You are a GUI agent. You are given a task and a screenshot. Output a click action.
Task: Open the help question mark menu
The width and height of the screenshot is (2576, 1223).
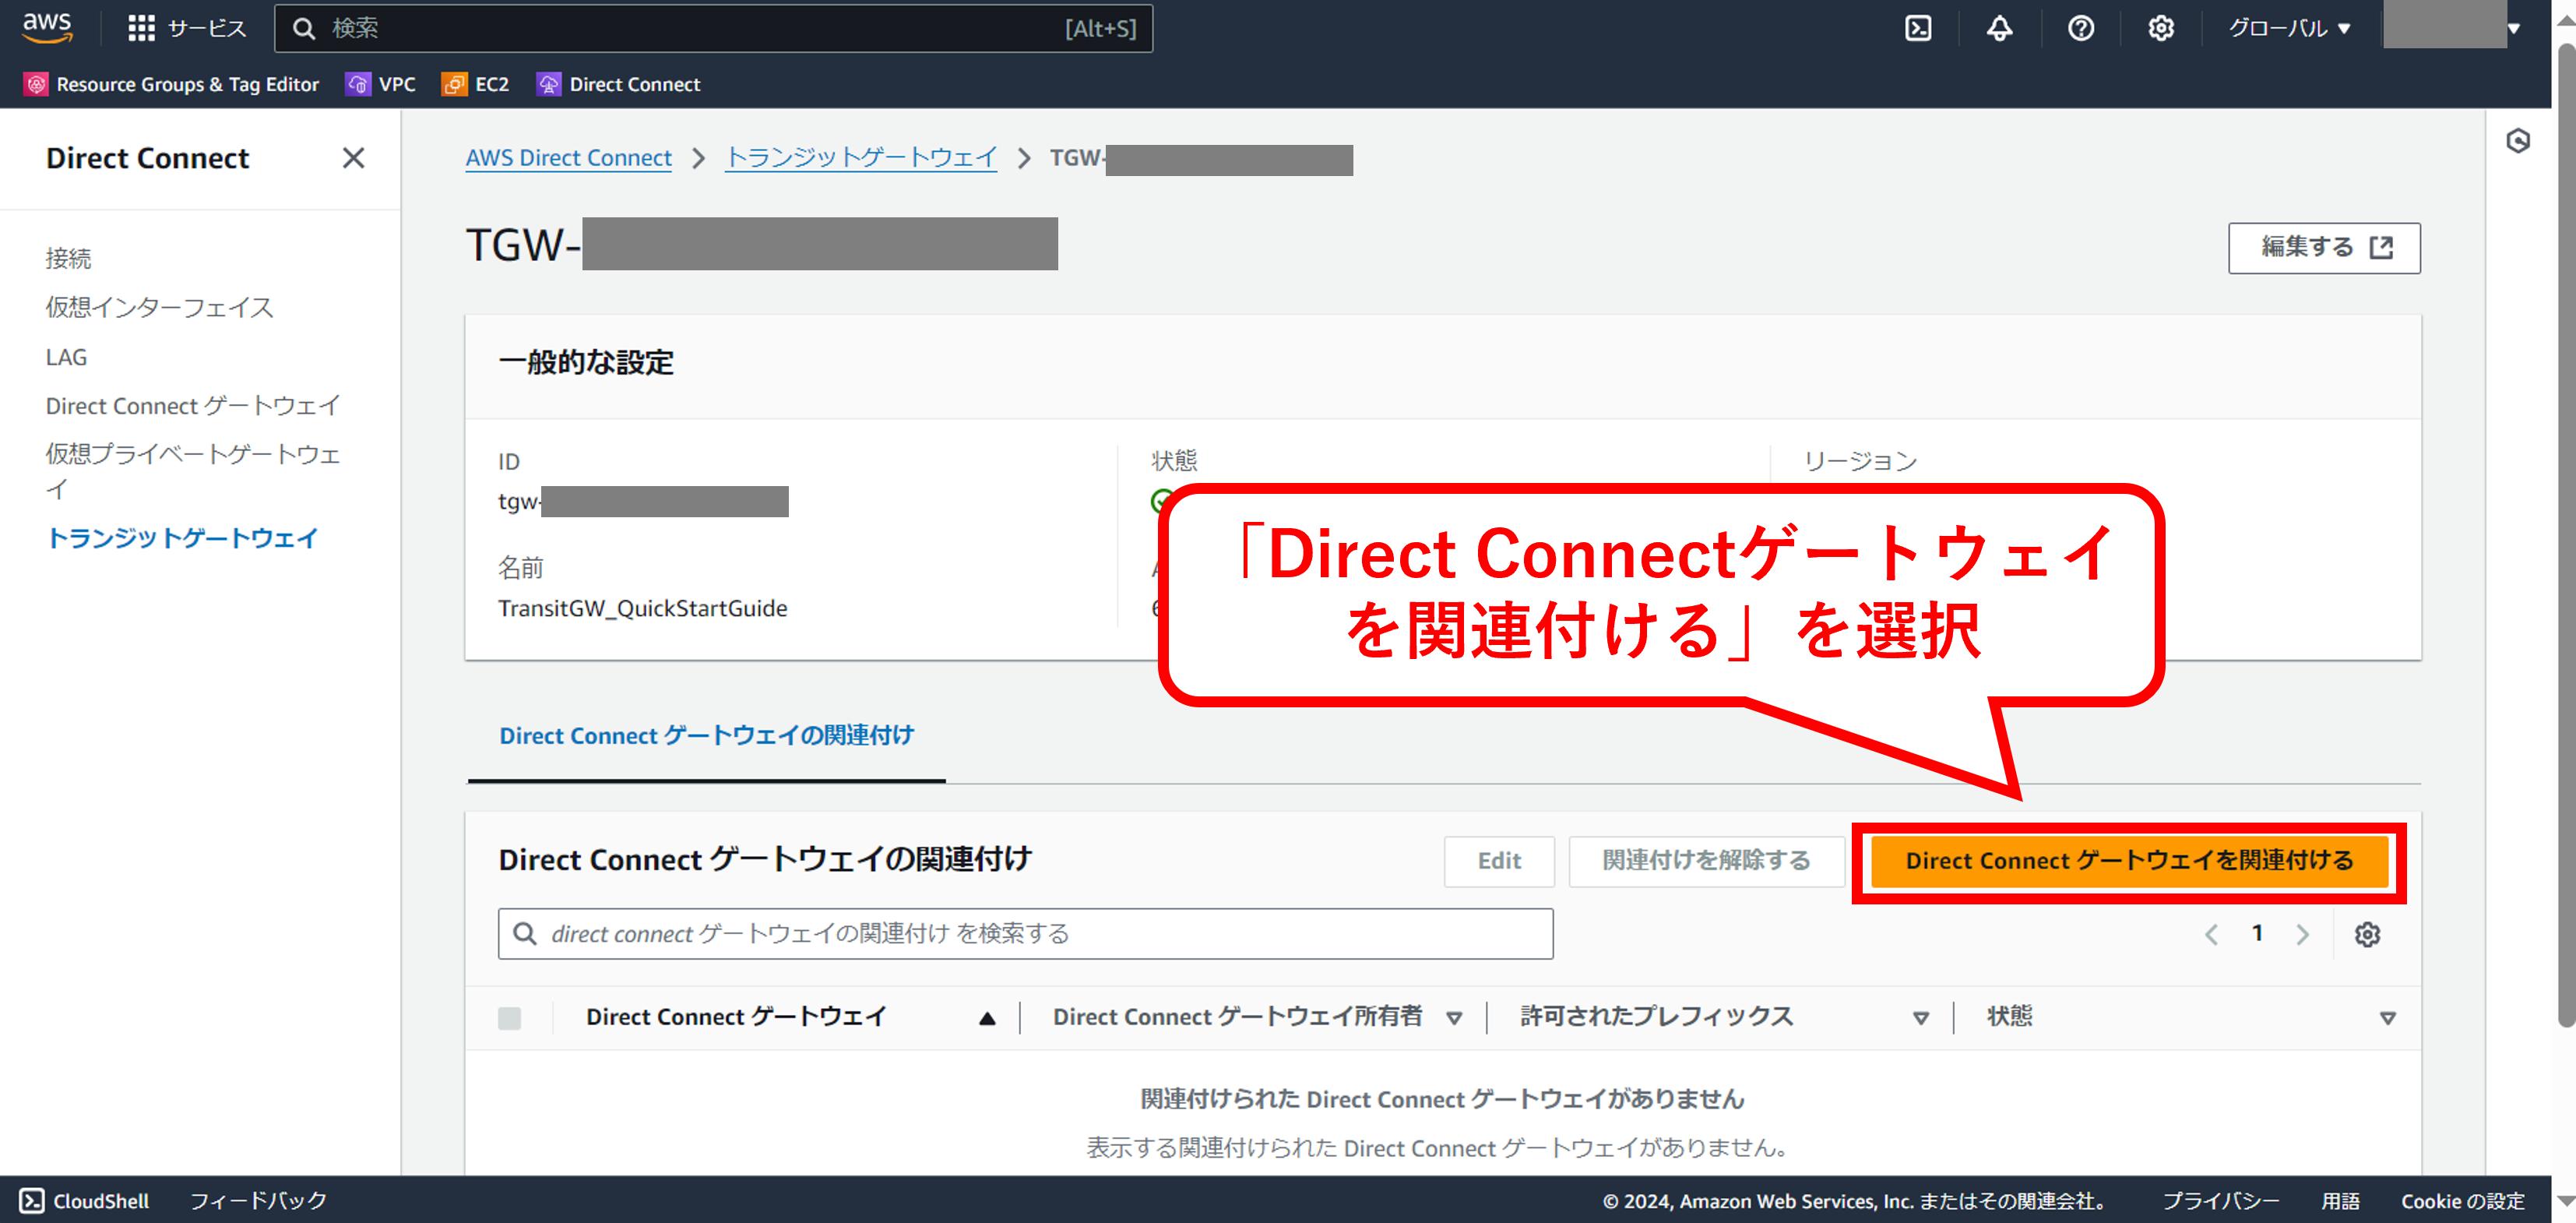2081,28
